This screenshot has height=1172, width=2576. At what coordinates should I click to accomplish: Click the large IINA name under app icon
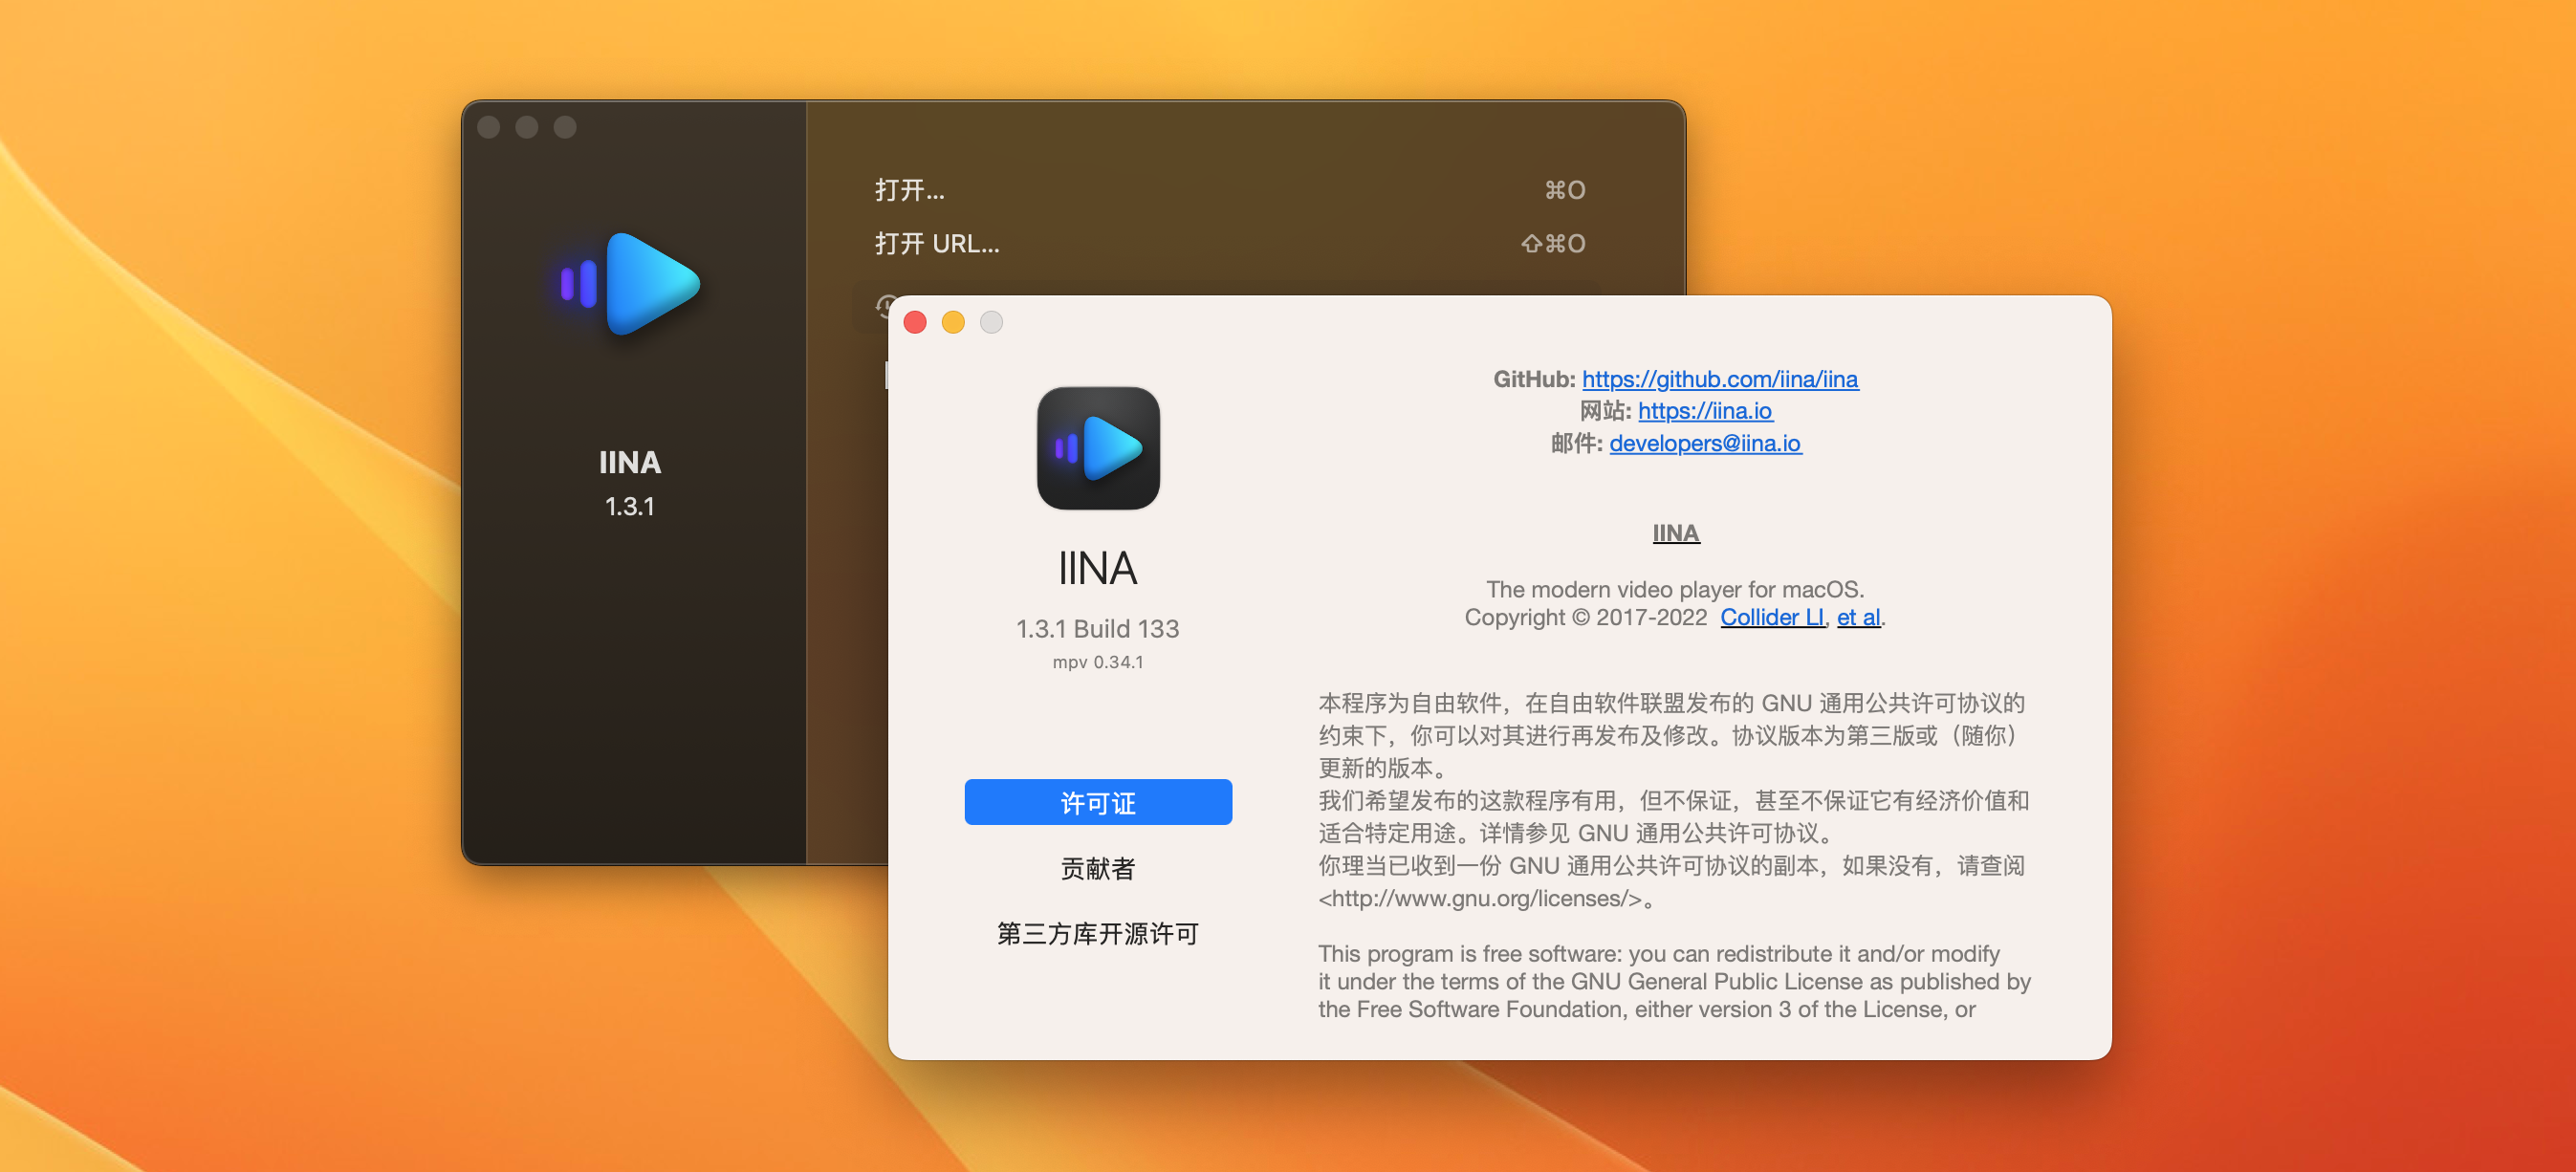pyautogui.click(x=1098, y=568)
